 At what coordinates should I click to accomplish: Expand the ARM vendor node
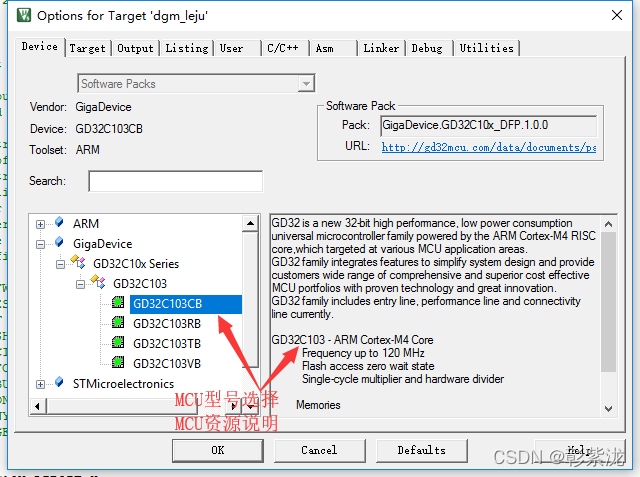40,224
